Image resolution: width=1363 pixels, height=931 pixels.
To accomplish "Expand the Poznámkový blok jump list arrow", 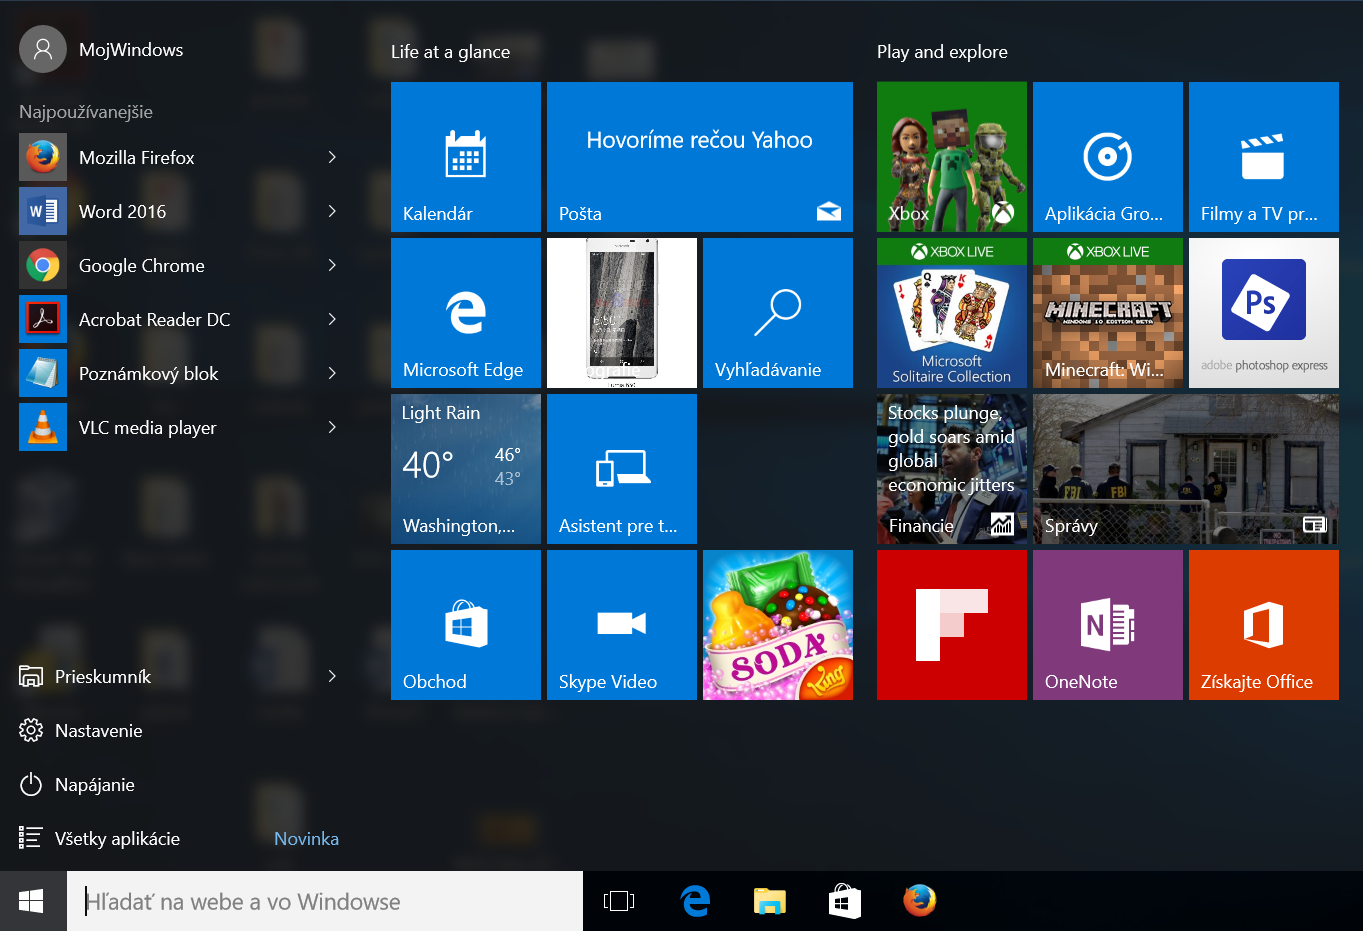I will point(332,373).
